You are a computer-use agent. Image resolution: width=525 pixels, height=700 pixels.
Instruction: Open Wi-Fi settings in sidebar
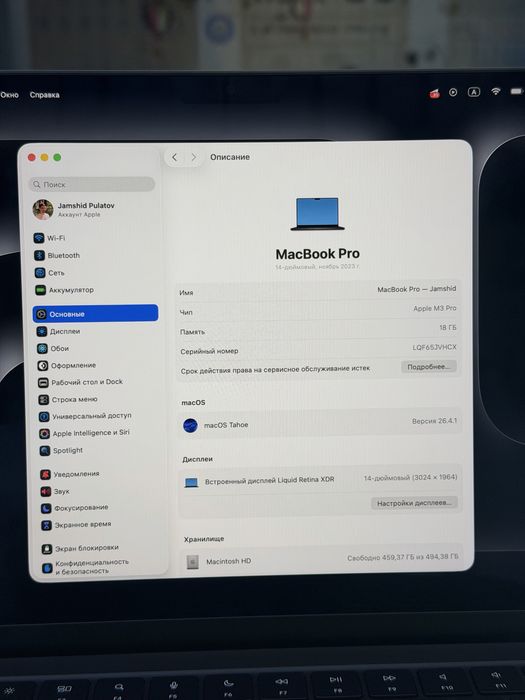coord(50,238)
